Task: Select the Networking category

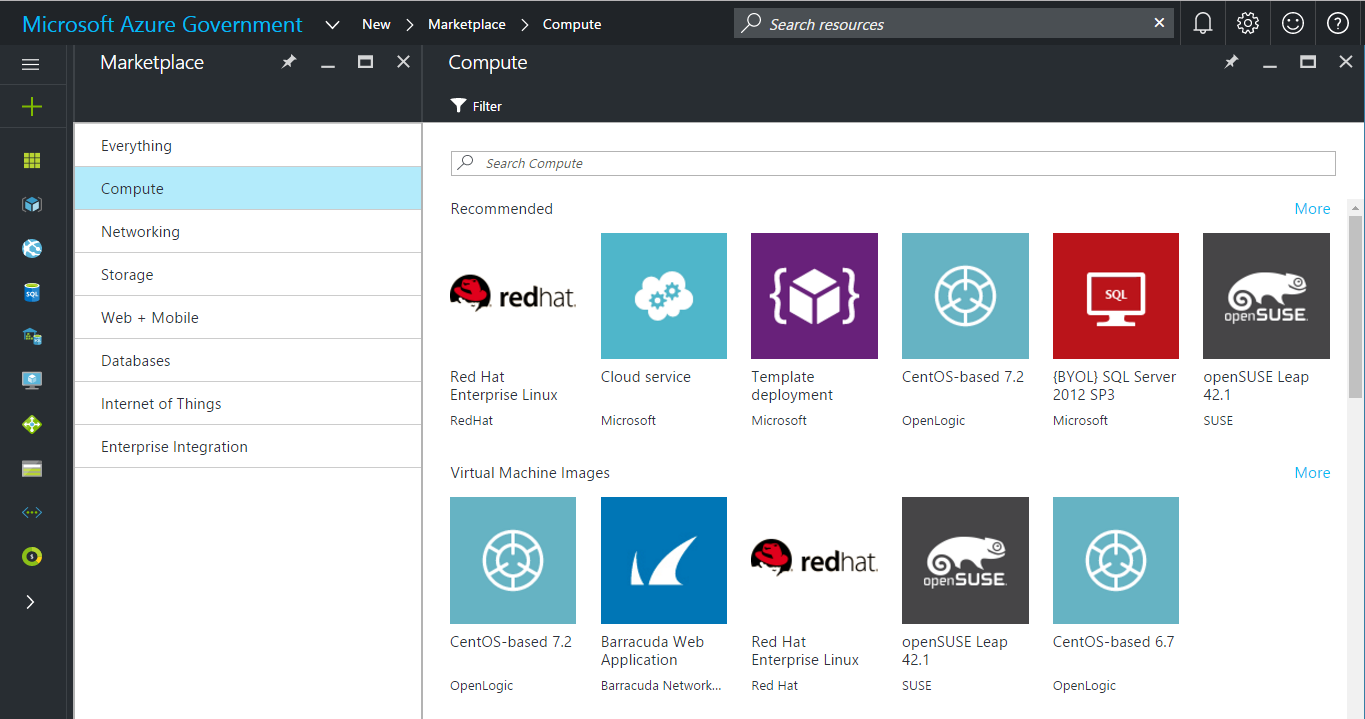Action: tap(140, 231)
